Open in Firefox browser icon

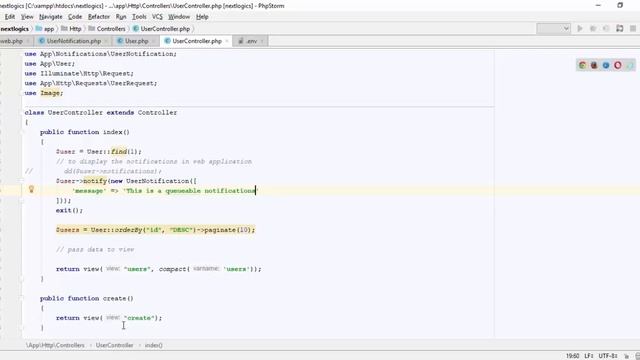point(594,65)
